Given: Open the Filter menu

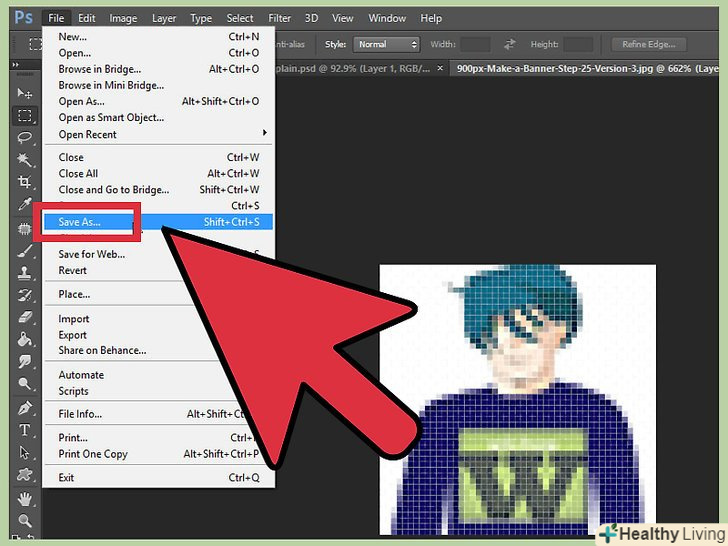Looking at the screenshot, I should click(x=280, y=18).
